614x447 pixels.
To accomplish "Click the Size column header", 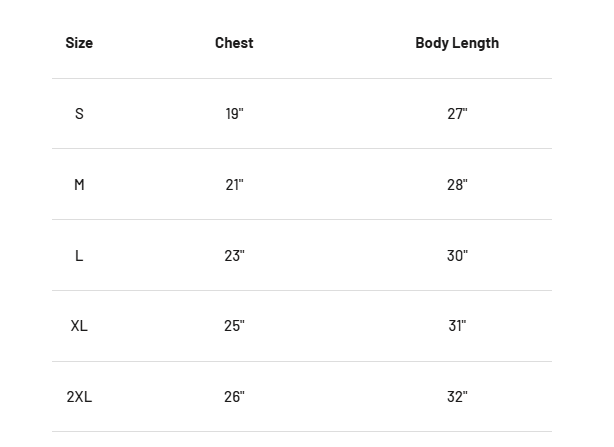I will pos(79,43).
